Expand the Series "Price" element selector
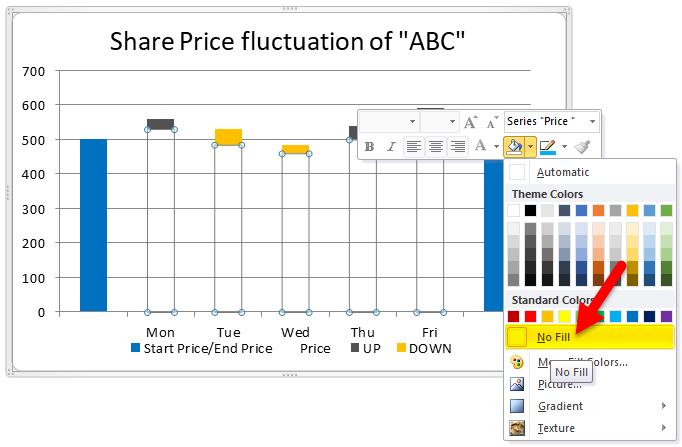 pos(593,122)
